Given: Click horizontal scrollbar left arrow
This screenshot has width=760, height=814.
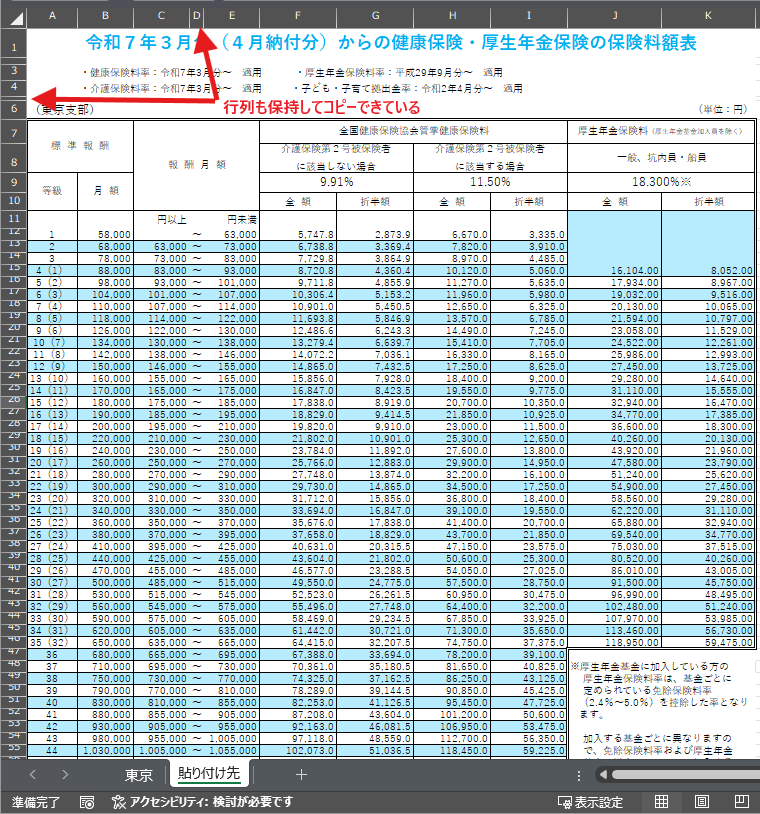Looking at the screenshot, I should pos(603,775).
